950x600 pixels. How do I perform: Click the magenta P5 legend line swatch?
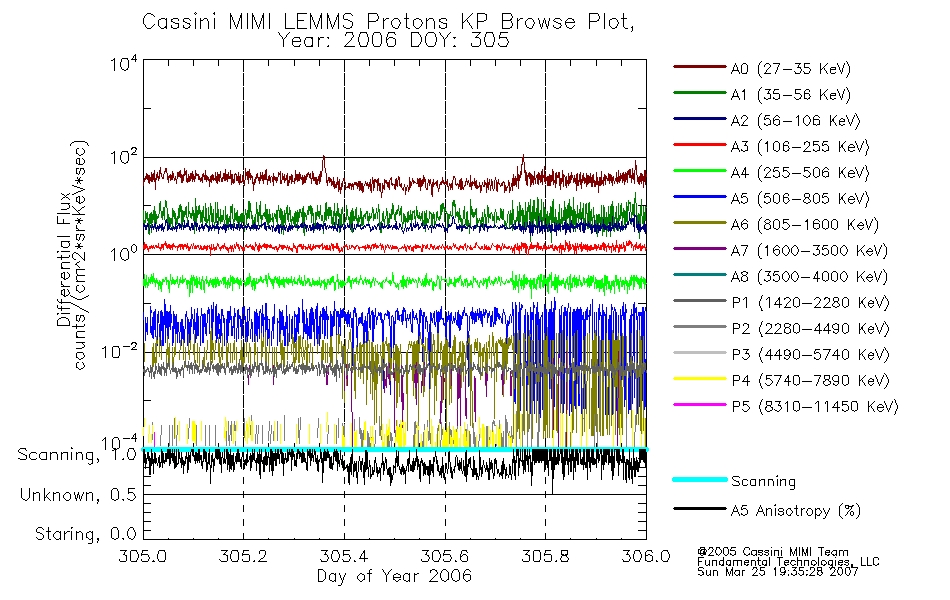700,405
